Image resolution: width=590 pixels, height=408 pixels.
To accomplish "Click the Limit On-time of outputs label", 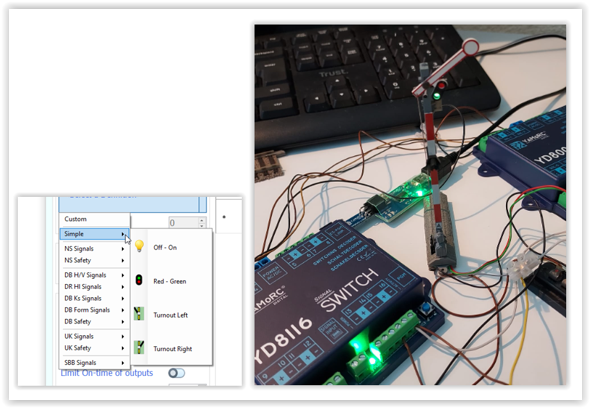I will [107, 373].
